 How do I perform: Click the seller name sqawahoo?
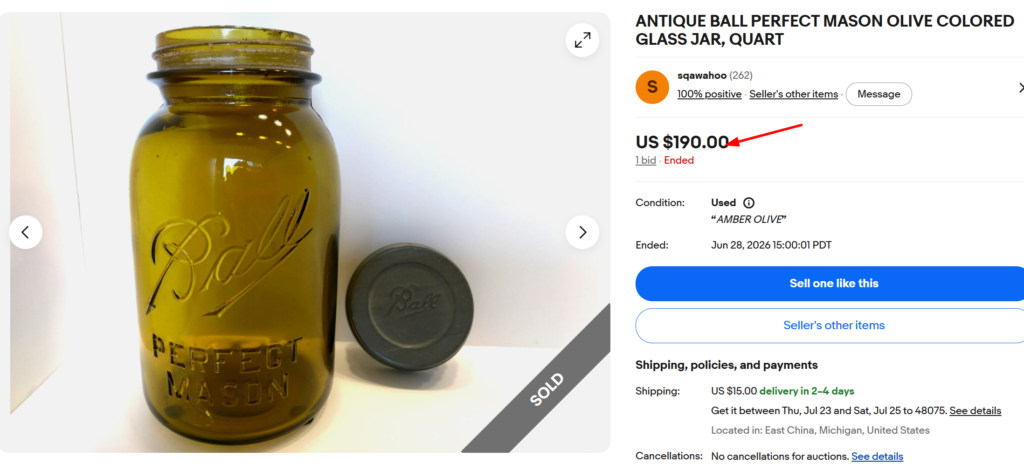click(x=702, y=76)
